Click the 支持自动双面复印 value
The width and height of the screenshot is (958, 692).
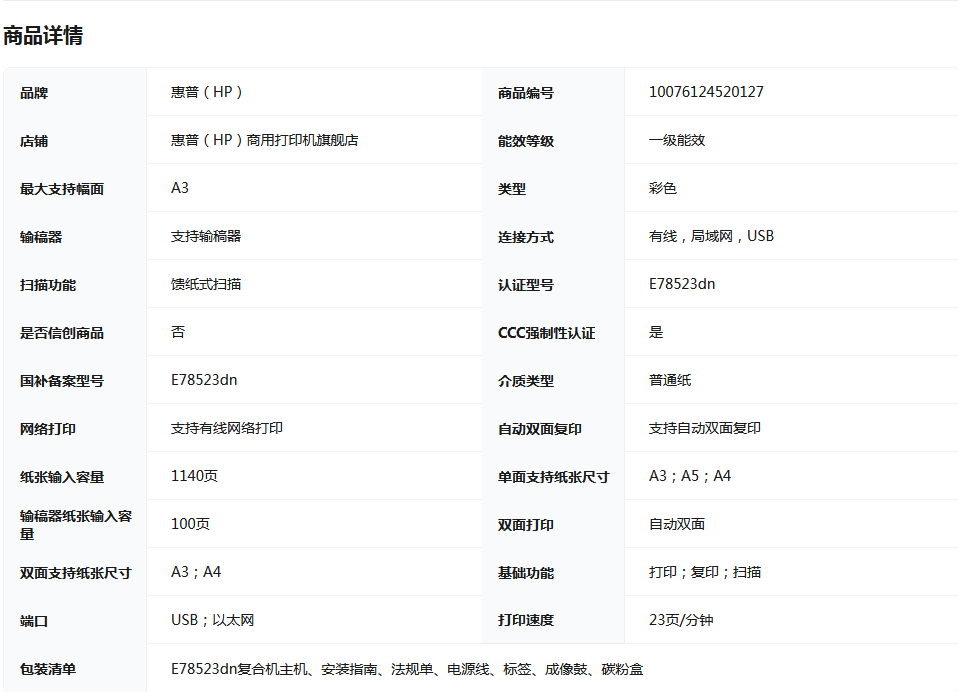tap(704, 428)
